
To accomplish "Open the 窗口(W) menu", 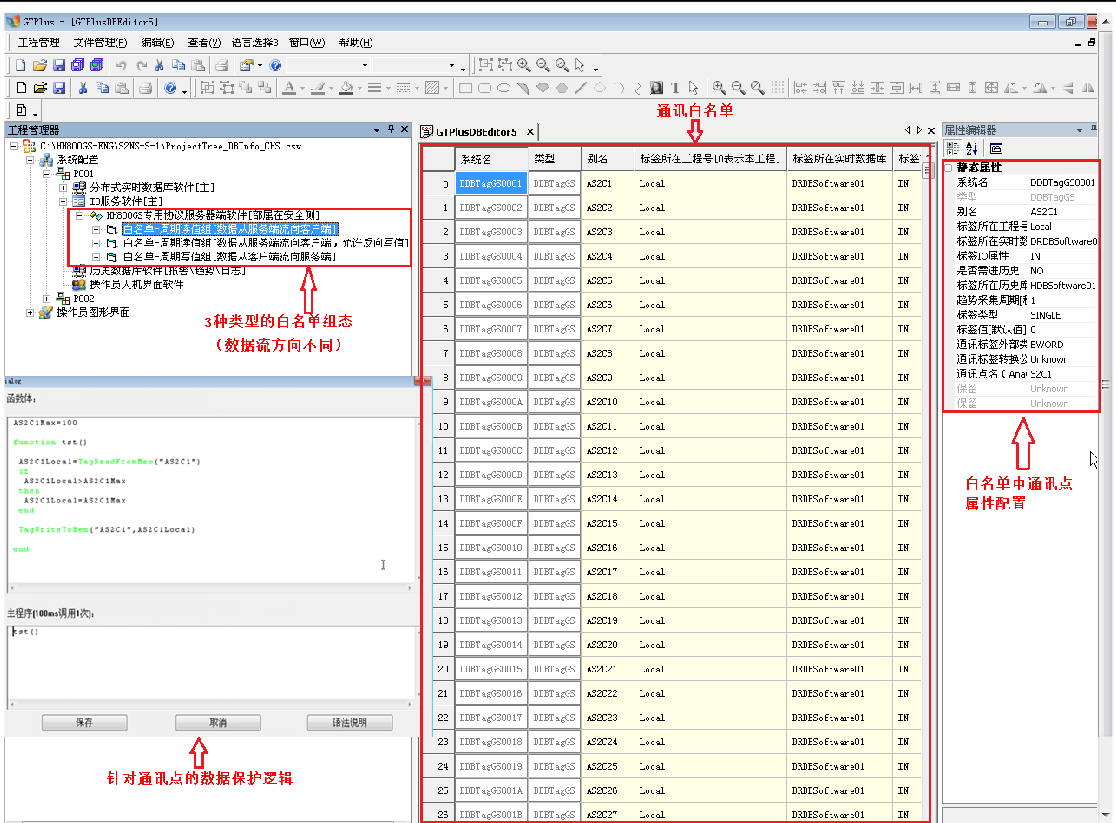I will click(x=306, y=42).
